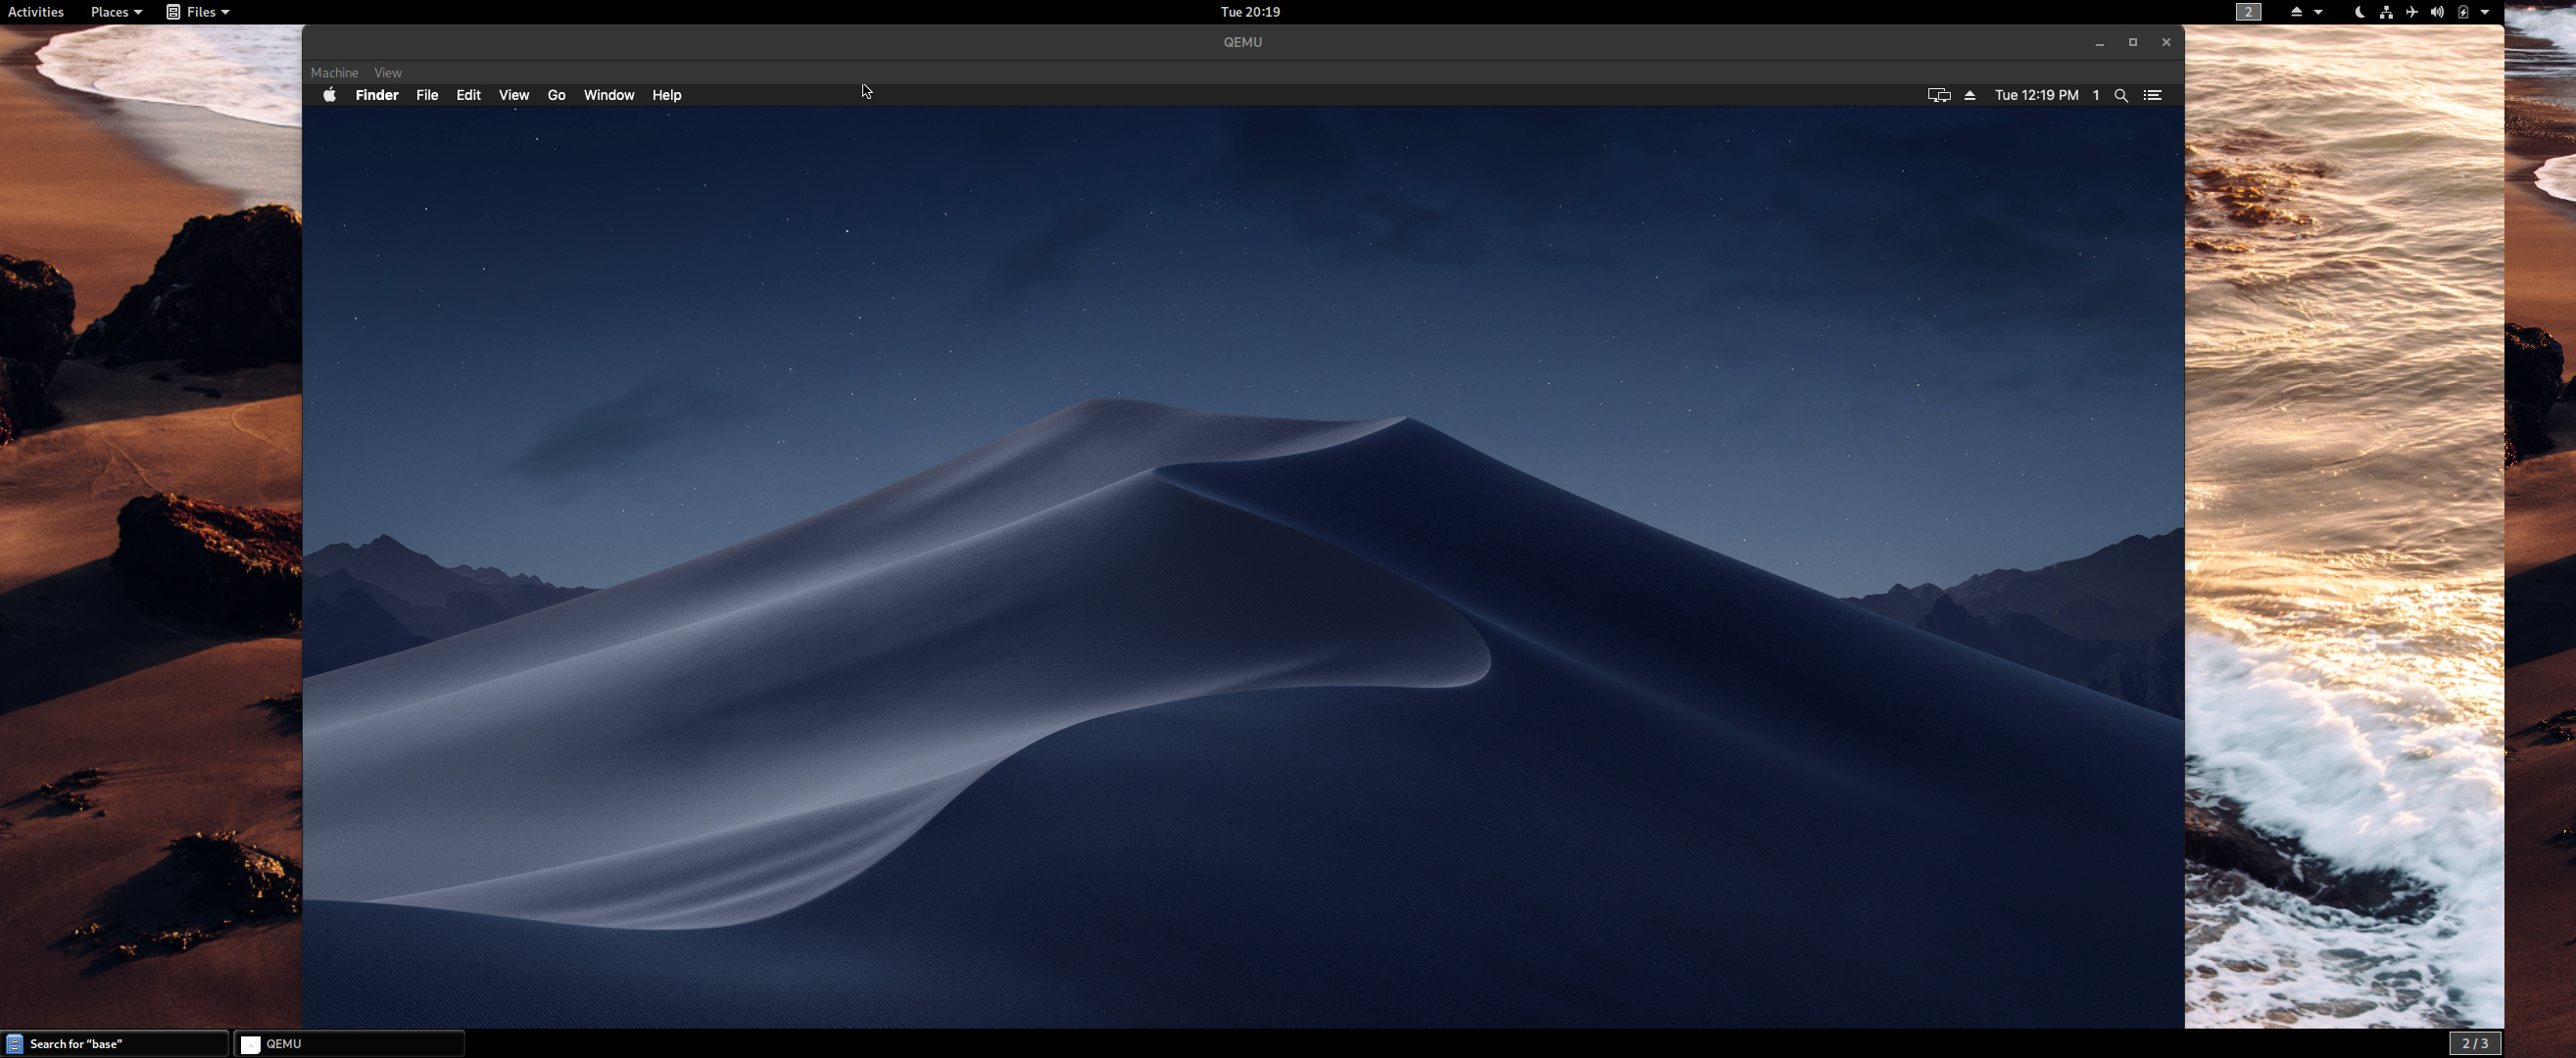This screenshot has width=2576, height=1058.
Task: Click the 2/3 workspace switcher
Action: click(x=2475, y=1044)
